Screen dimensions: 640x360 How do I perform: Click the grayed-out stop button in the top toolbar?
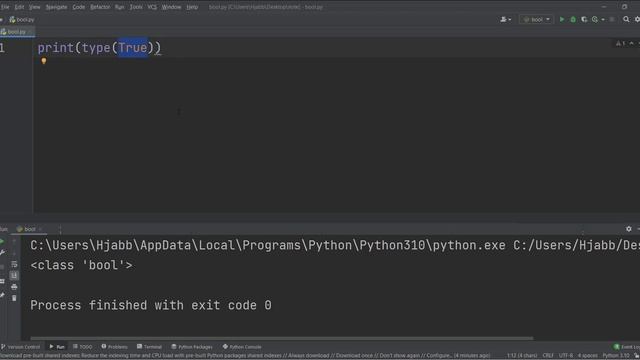(x=612, y=19)
